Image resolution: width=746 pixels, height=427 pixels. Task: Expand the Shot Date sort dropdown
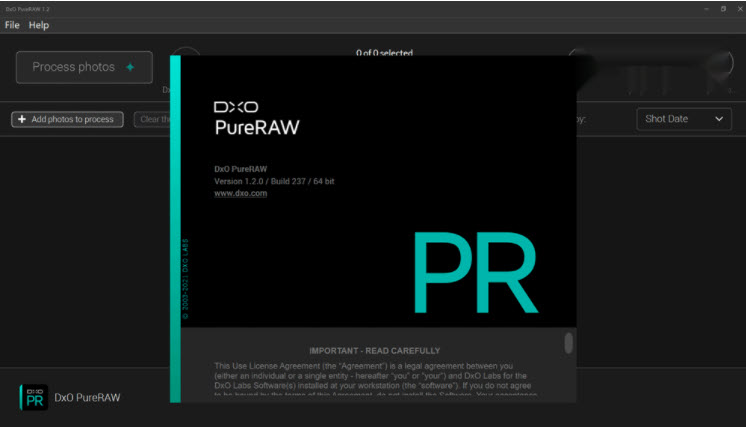coord(683,119)
